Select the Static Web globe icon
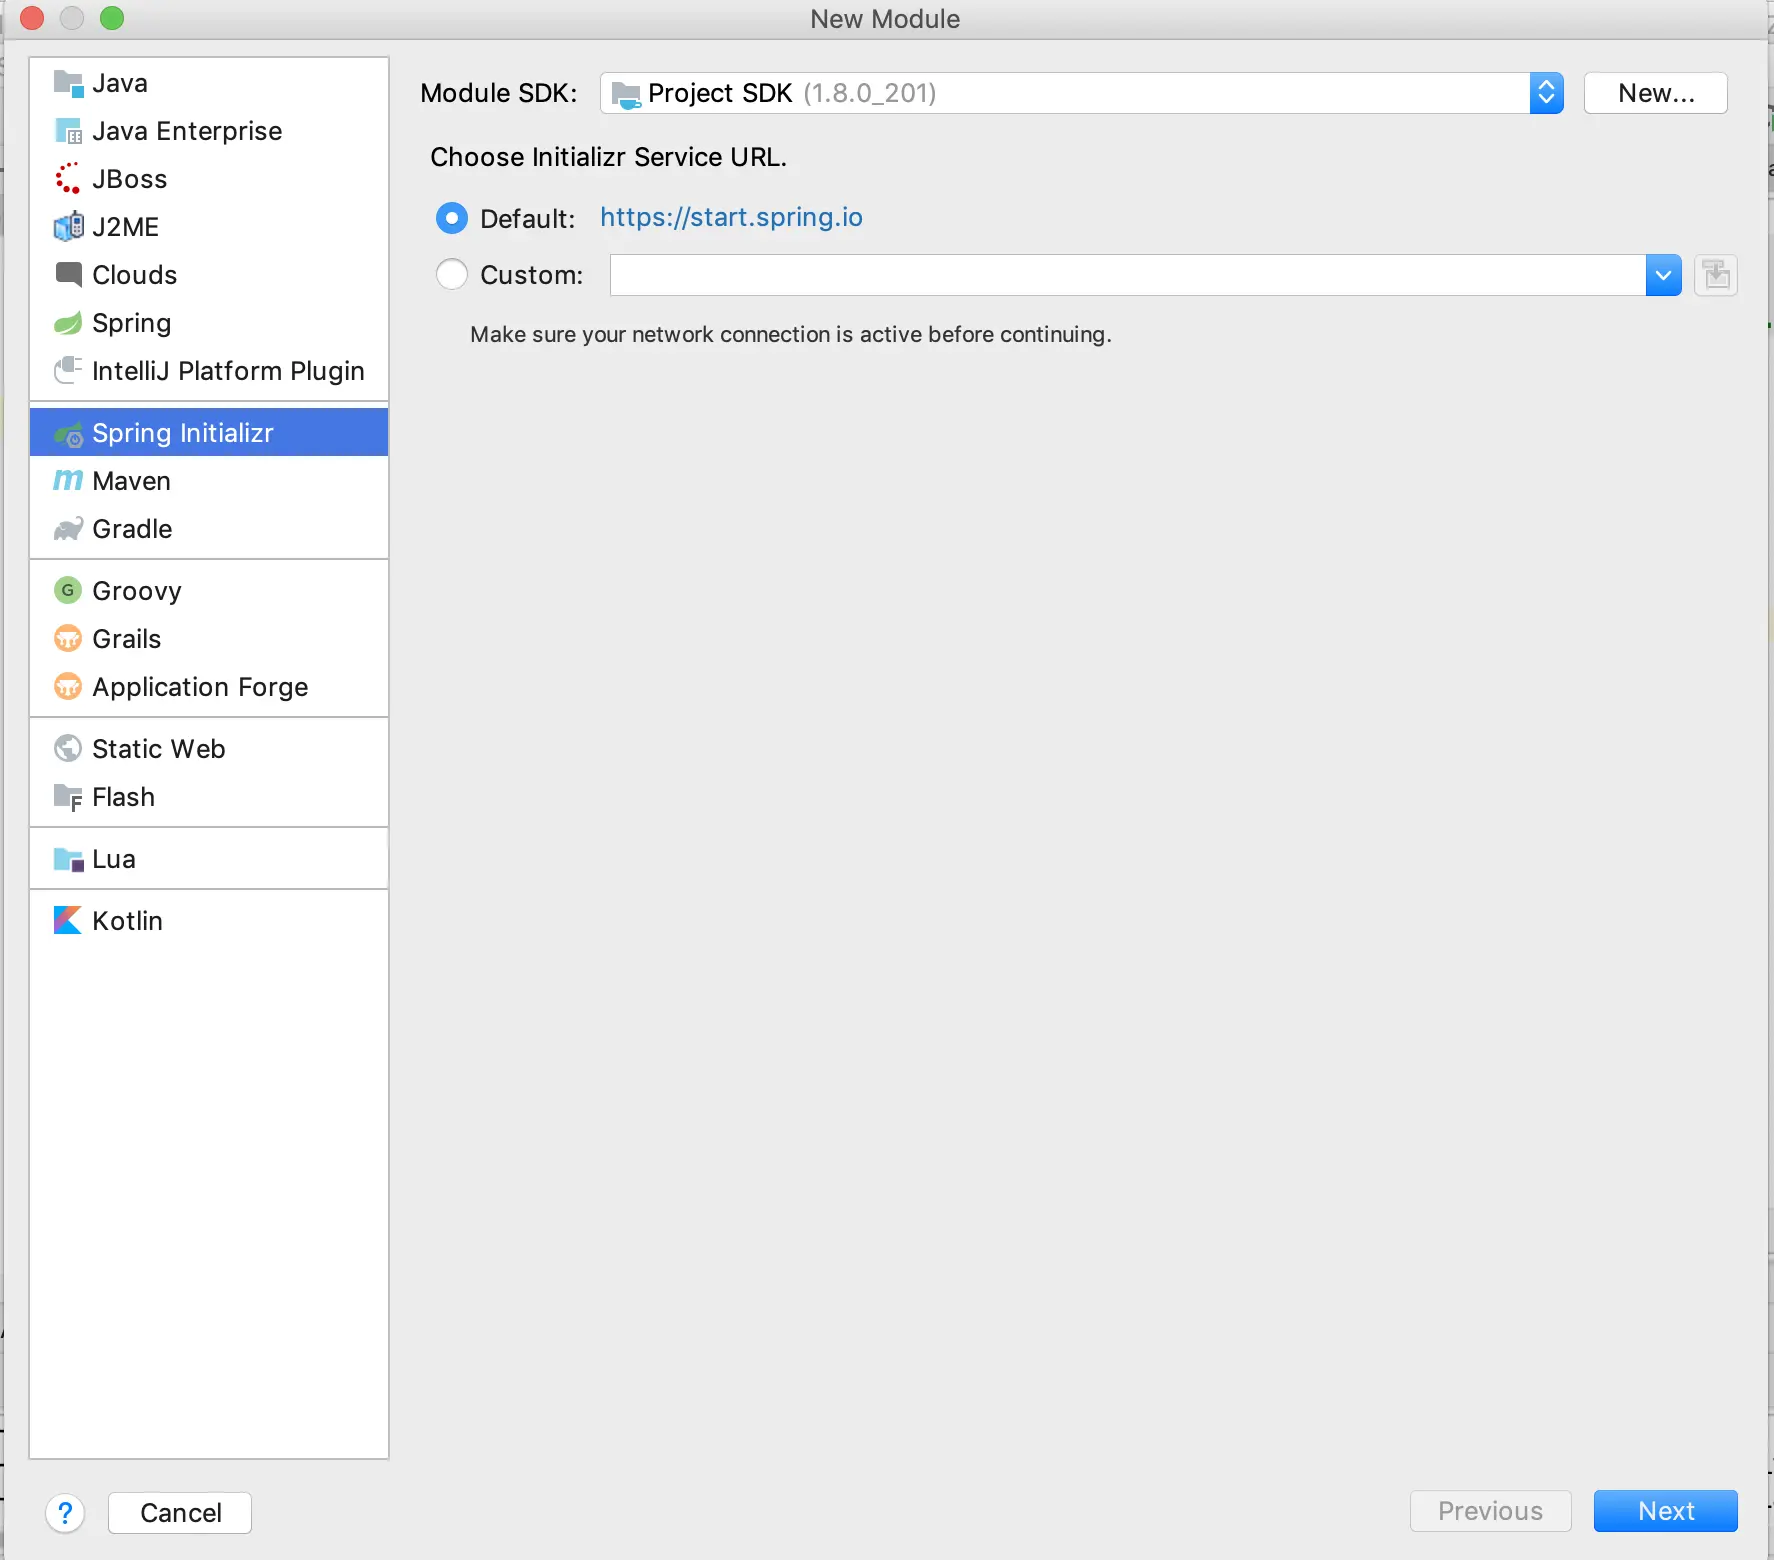Image resolution: width=1774 pixels, height=1560 pixels. [68, 748]
